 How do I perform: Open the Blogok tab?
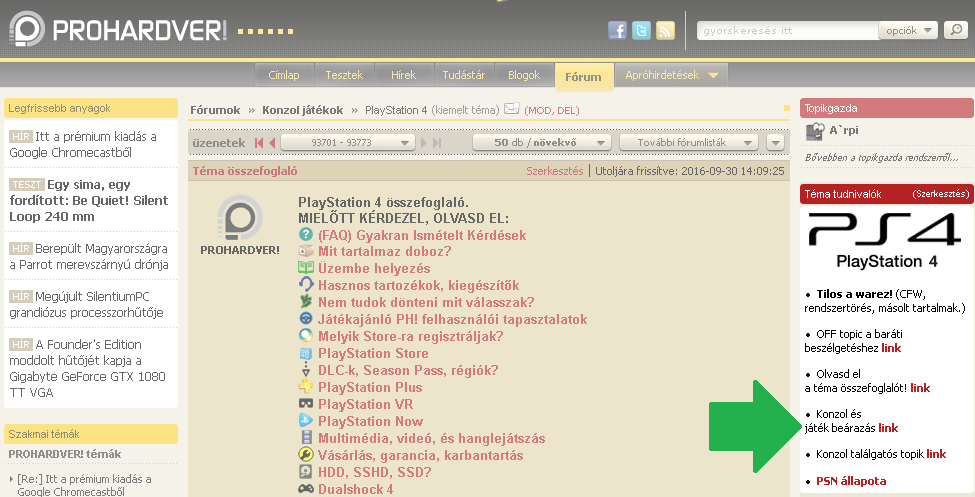[524, 75]
